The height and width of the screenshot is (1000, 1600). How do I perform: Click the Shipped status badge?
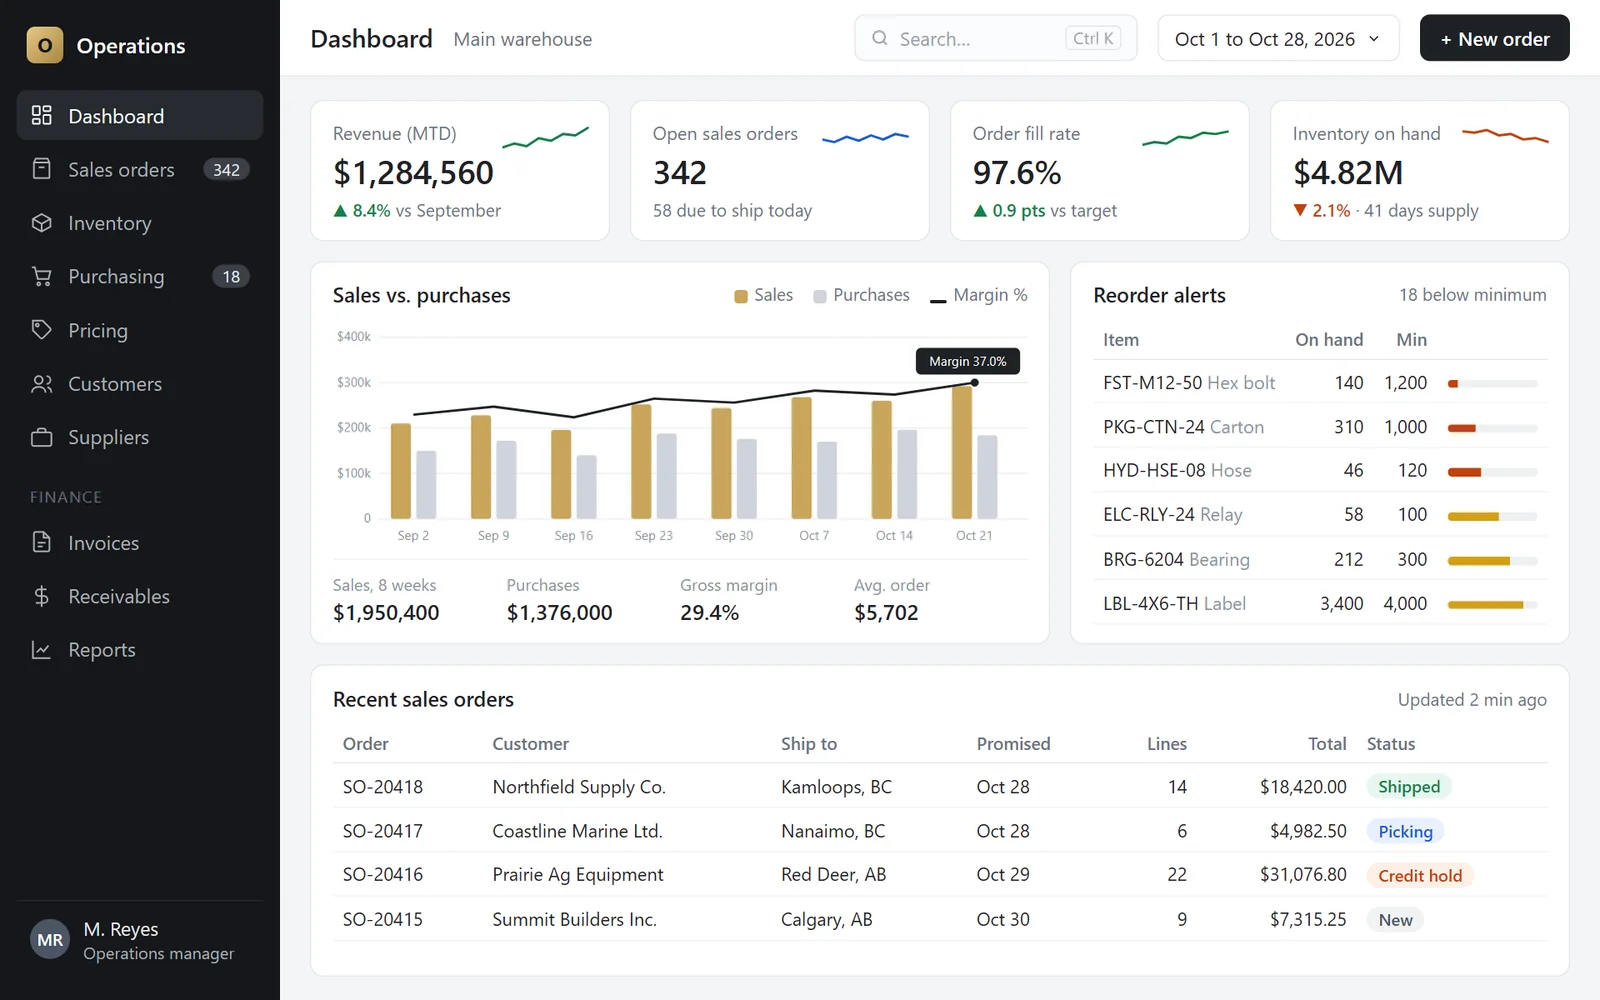(1409, 786)
